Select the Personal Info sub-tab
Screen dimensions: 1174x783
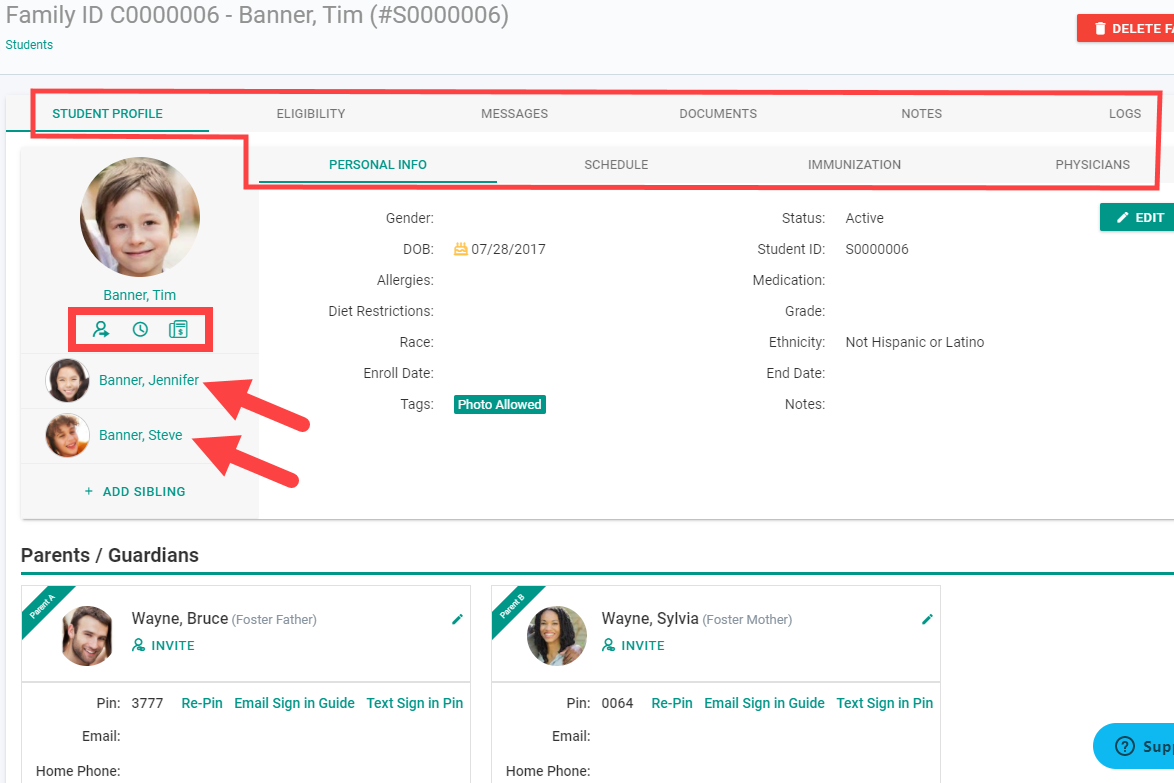point(378,165)
